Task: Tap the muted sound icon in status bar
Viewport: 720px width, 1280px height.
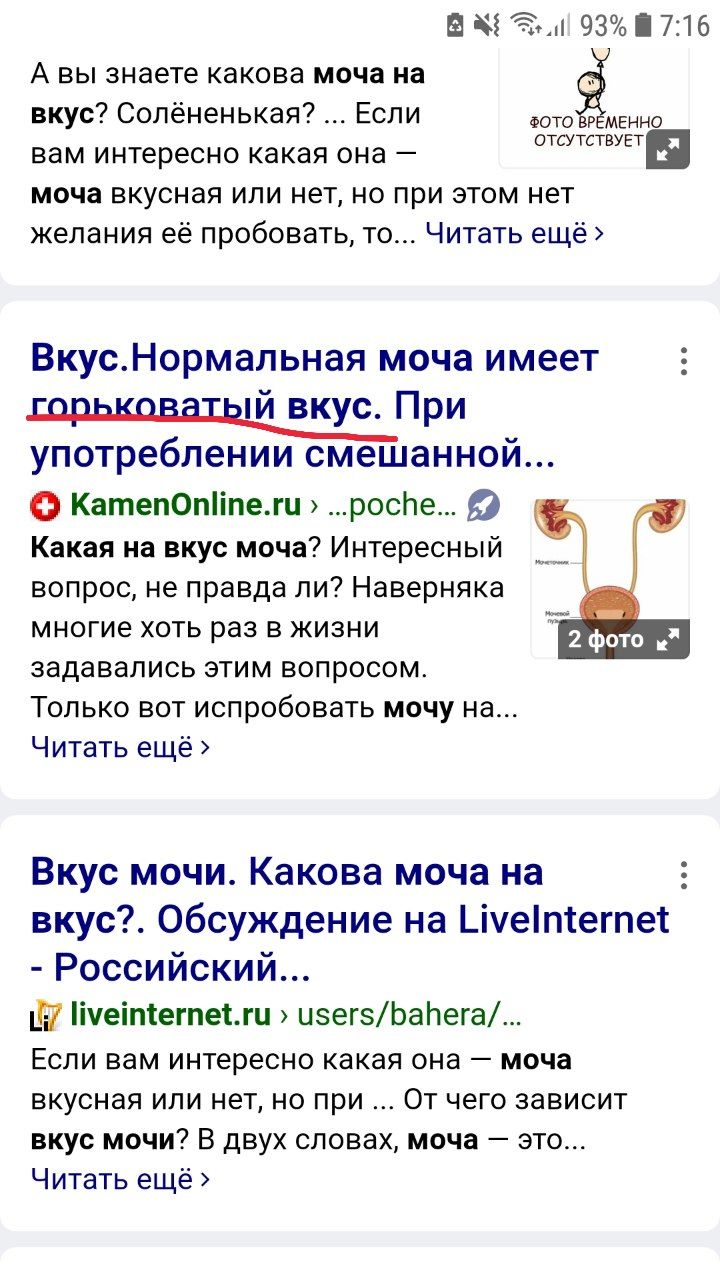Action: 487,24
